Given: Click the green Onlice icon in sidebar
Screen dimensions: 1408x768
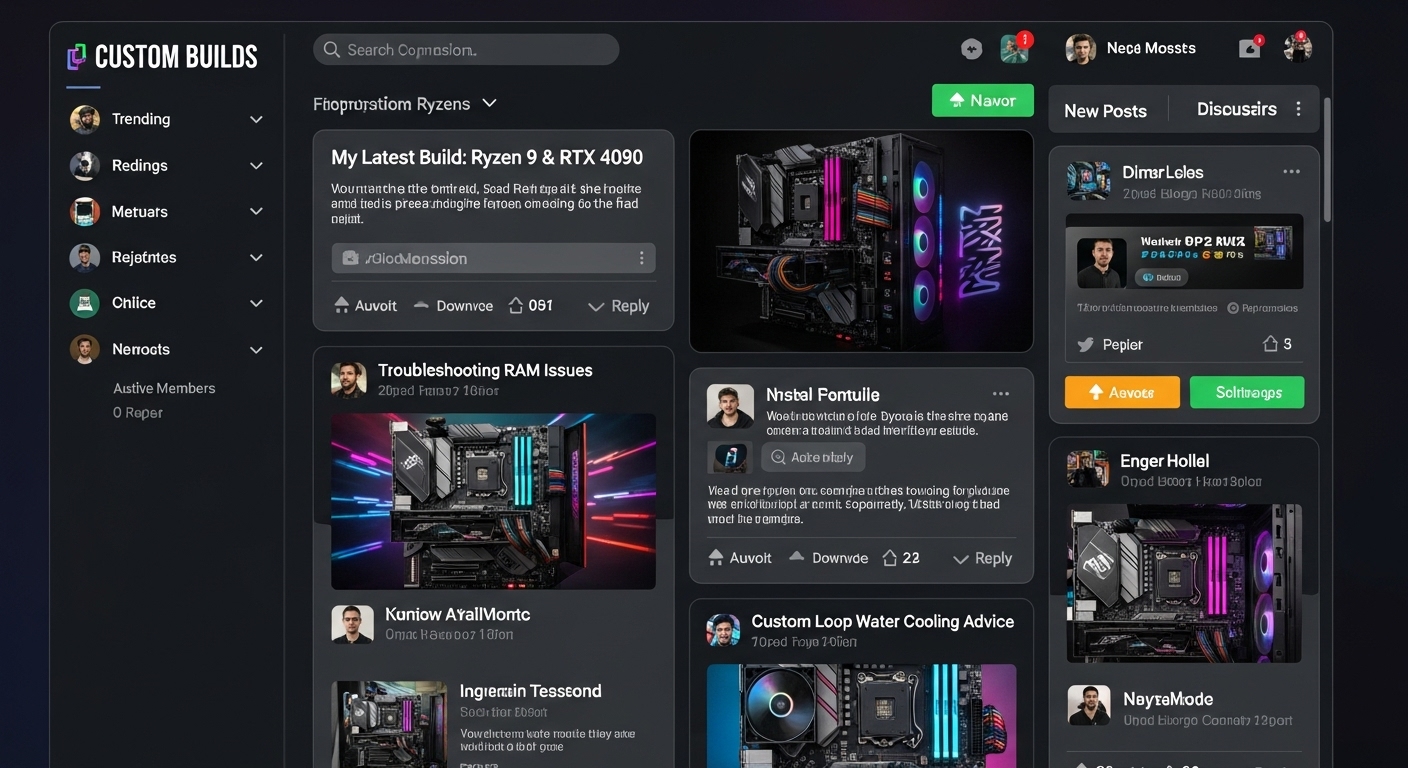Looking at the screenshot, I should (85, 303).
